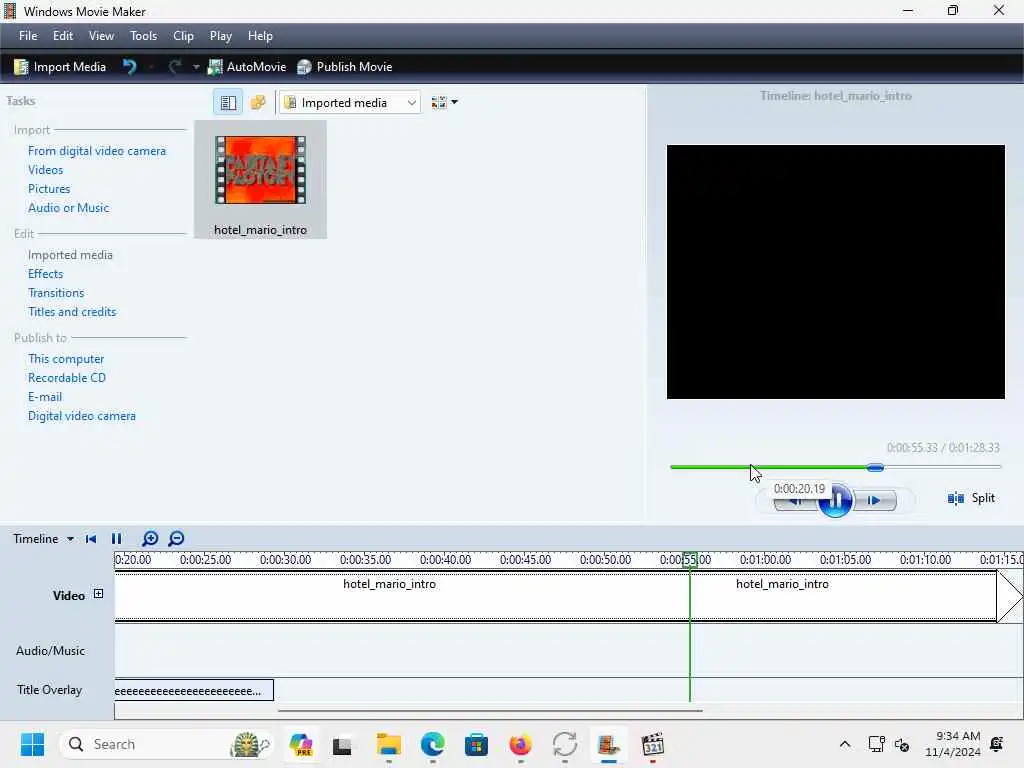Select the Title Overlay text clip

[194, 690]
